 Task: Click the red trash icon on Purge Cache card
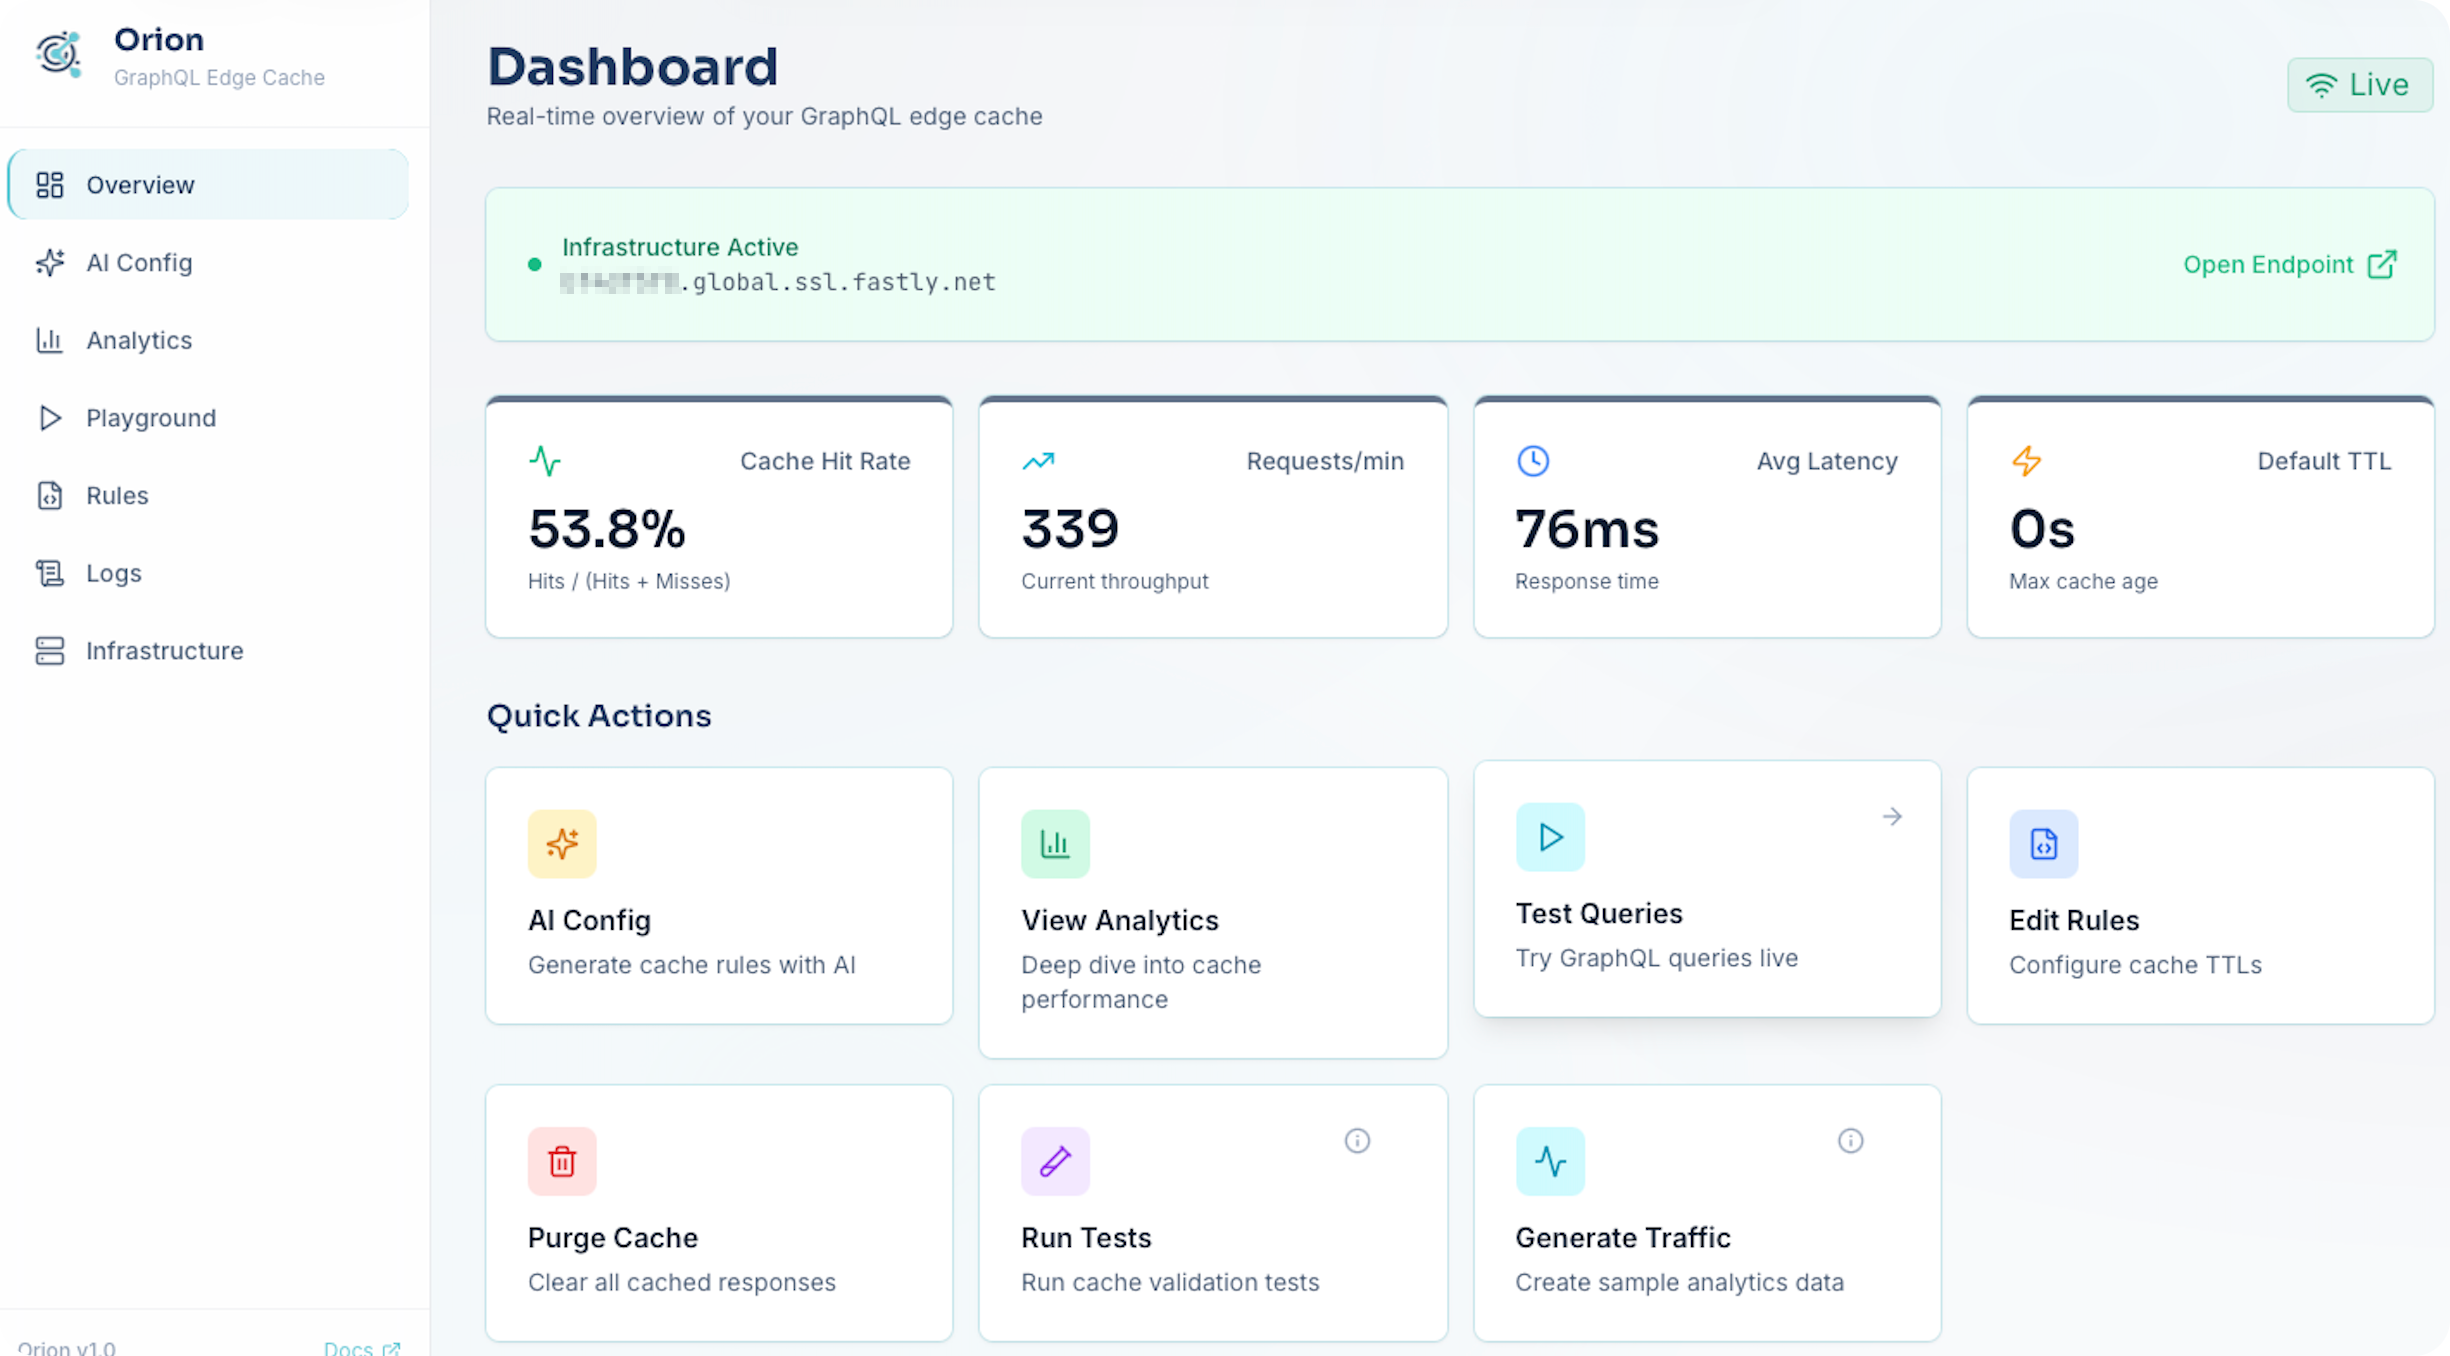coord(562,1161)
